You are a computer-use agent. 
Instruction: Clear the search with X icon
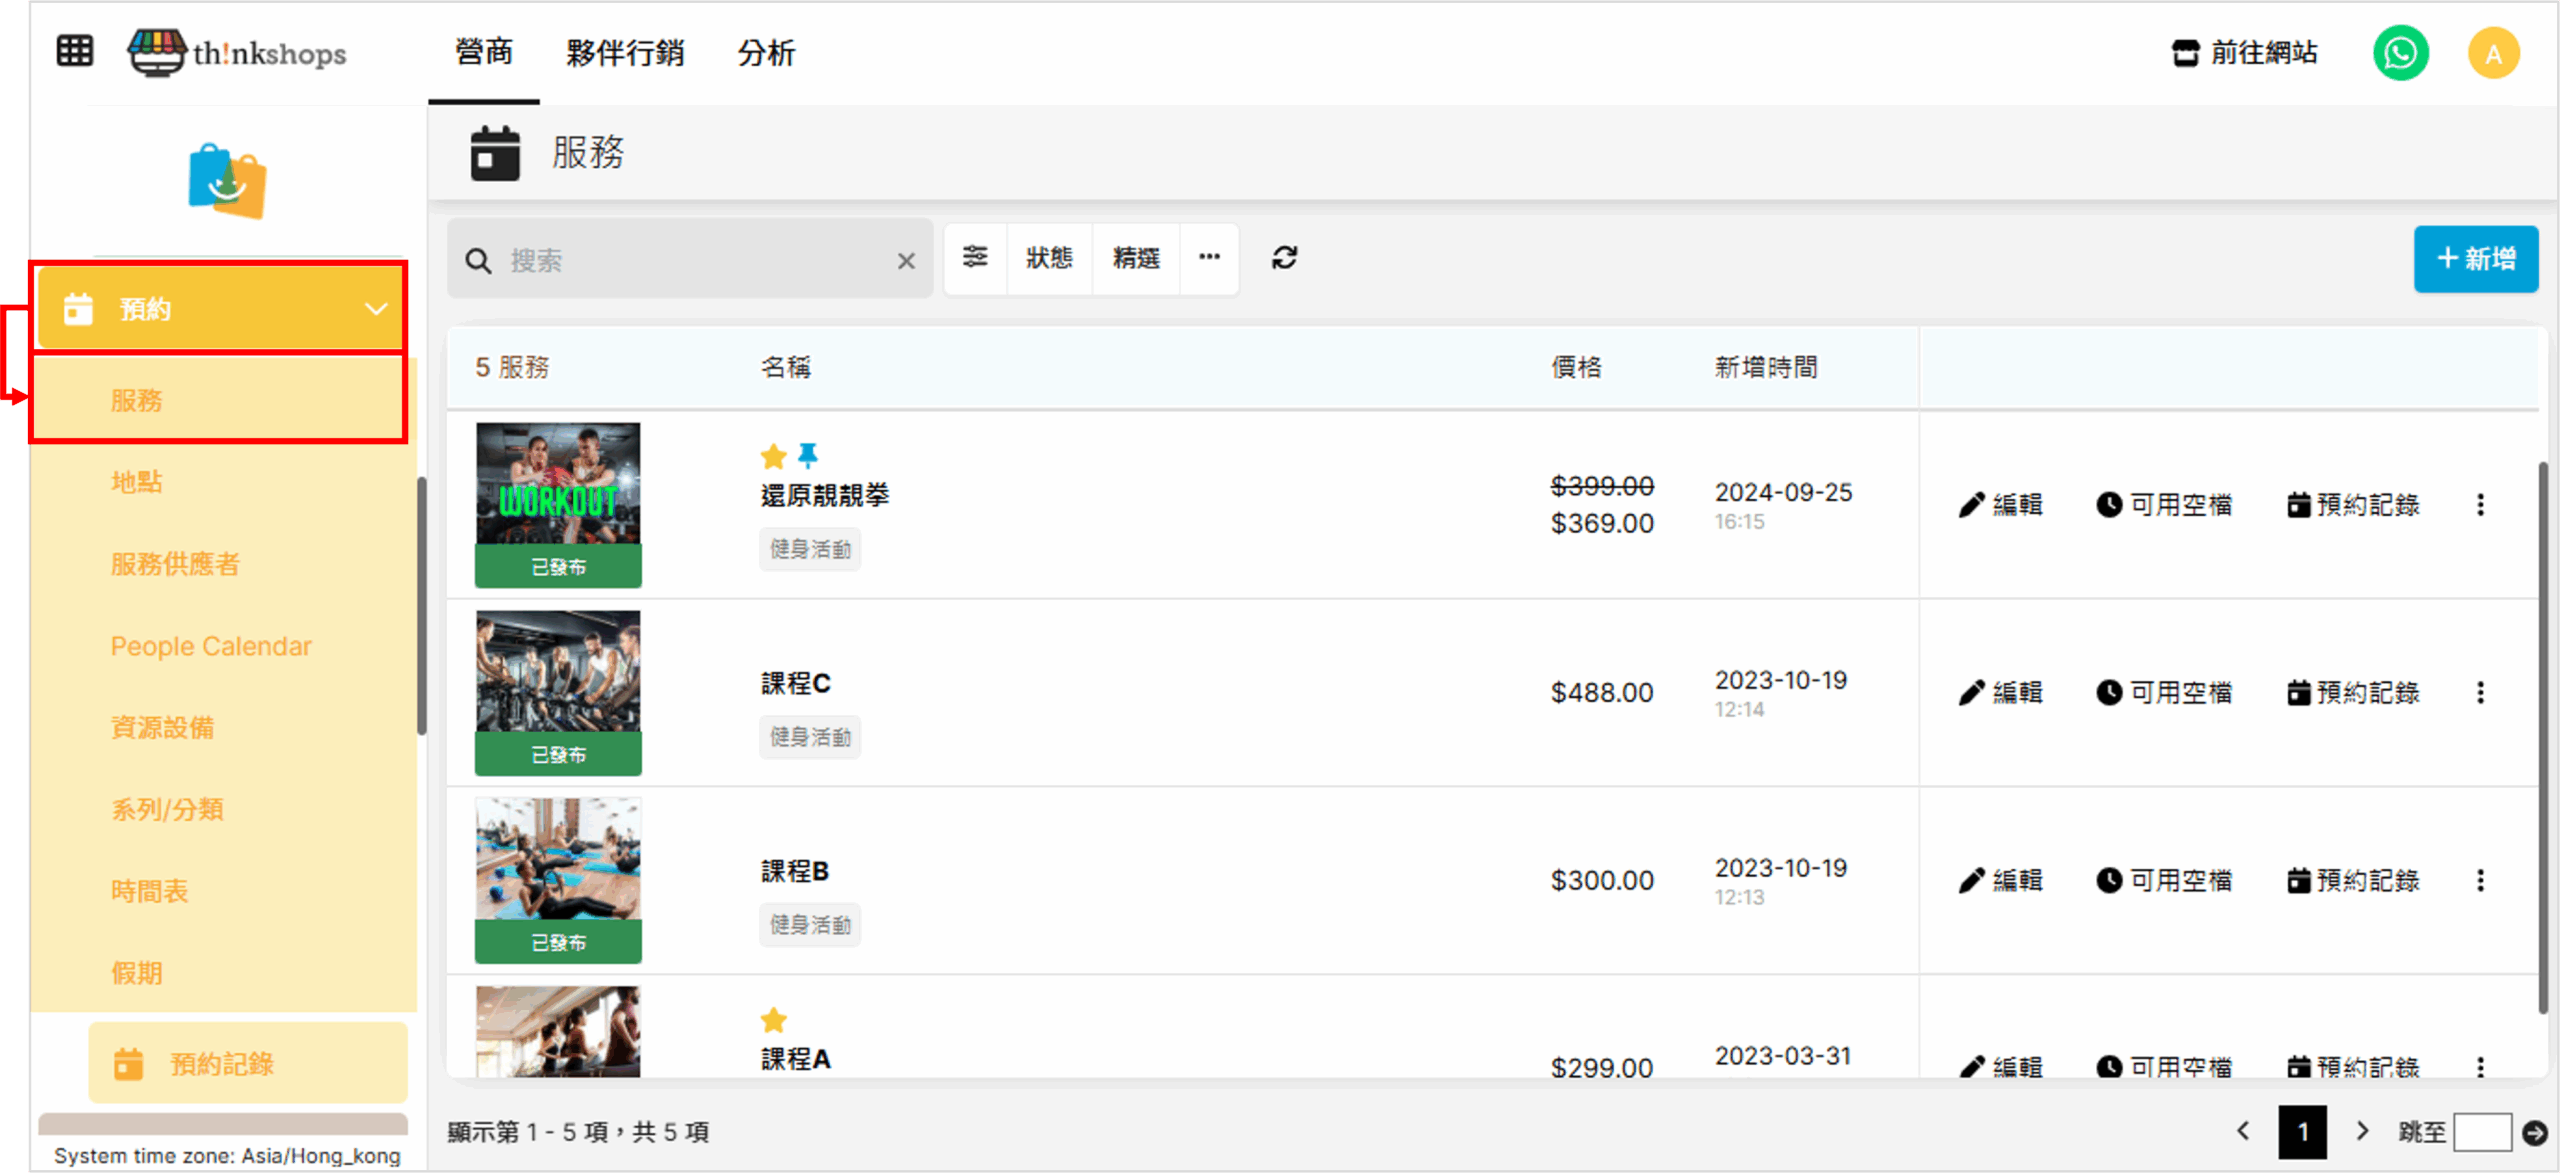coord(906,261)
